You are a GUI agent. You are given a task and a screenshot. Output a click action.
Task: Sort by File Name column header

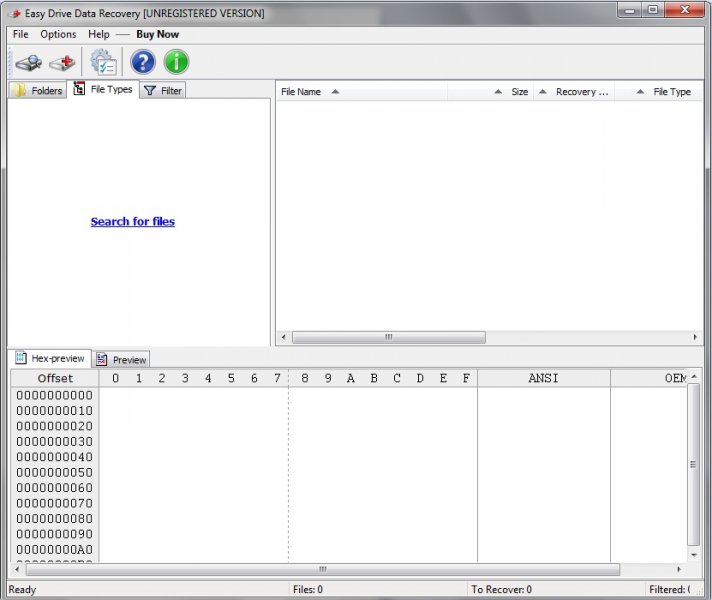point(361,92)
